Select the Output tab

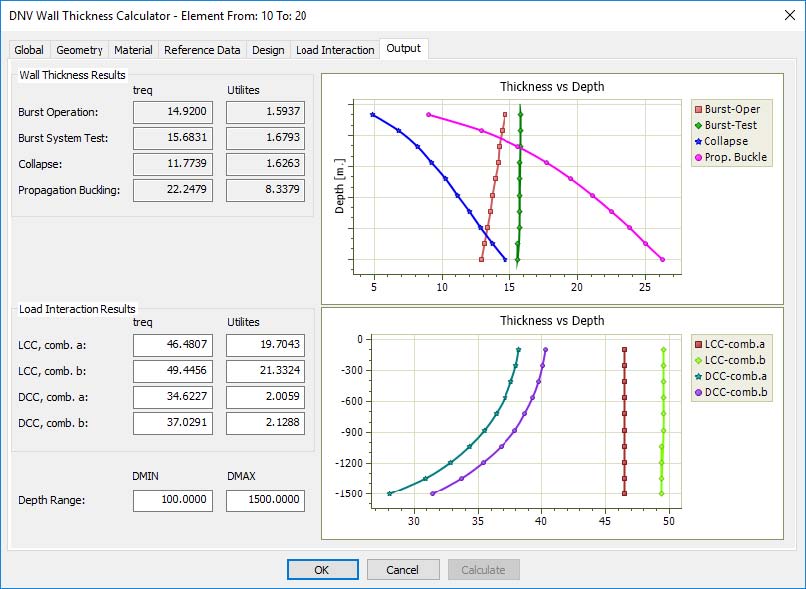tap(404, 48)
